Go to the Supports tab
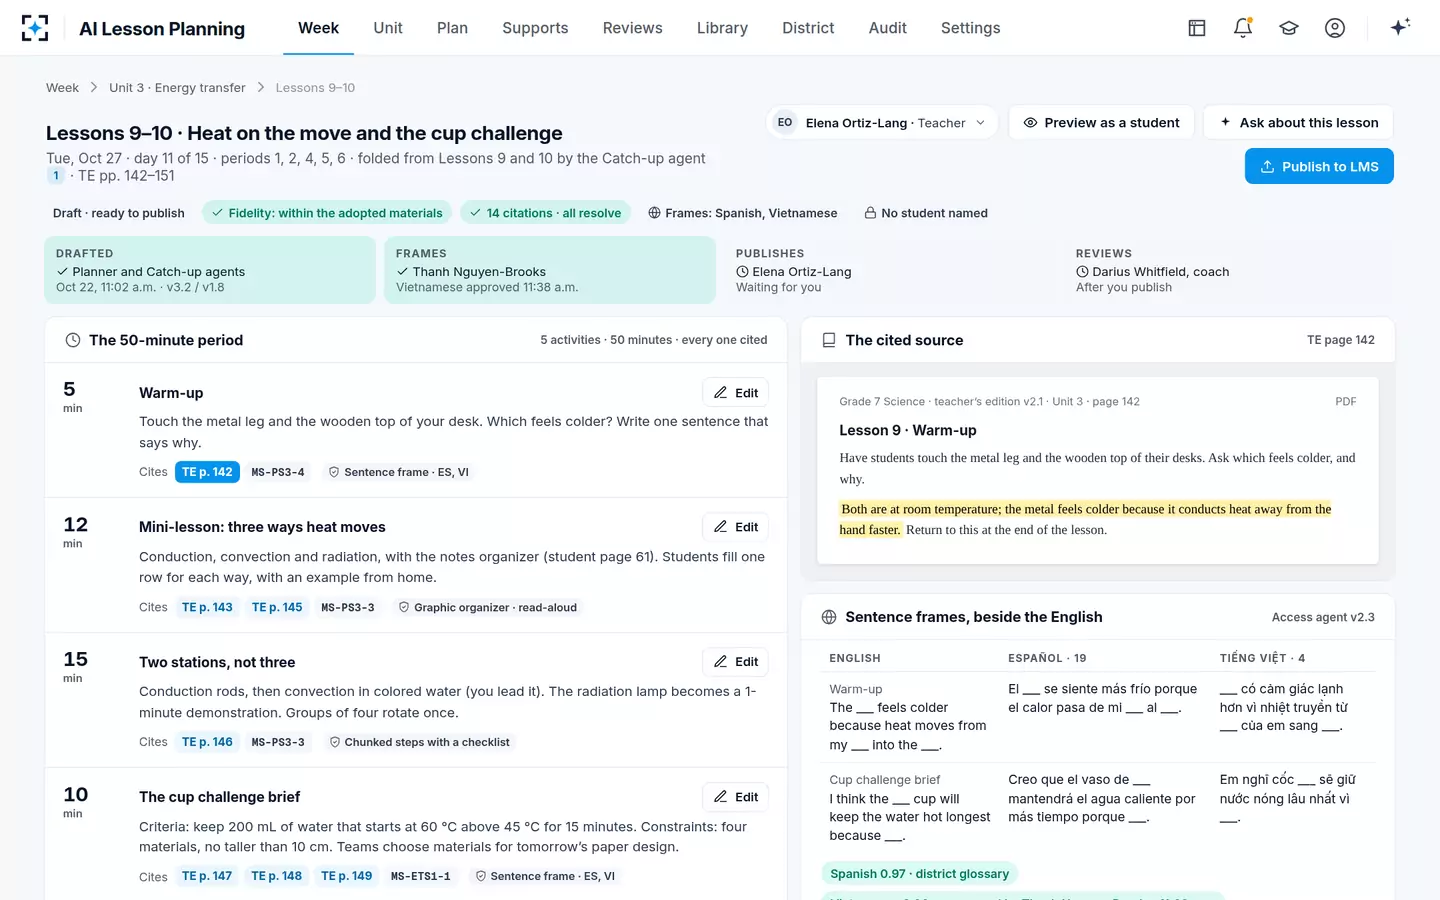 coord(535,28)
